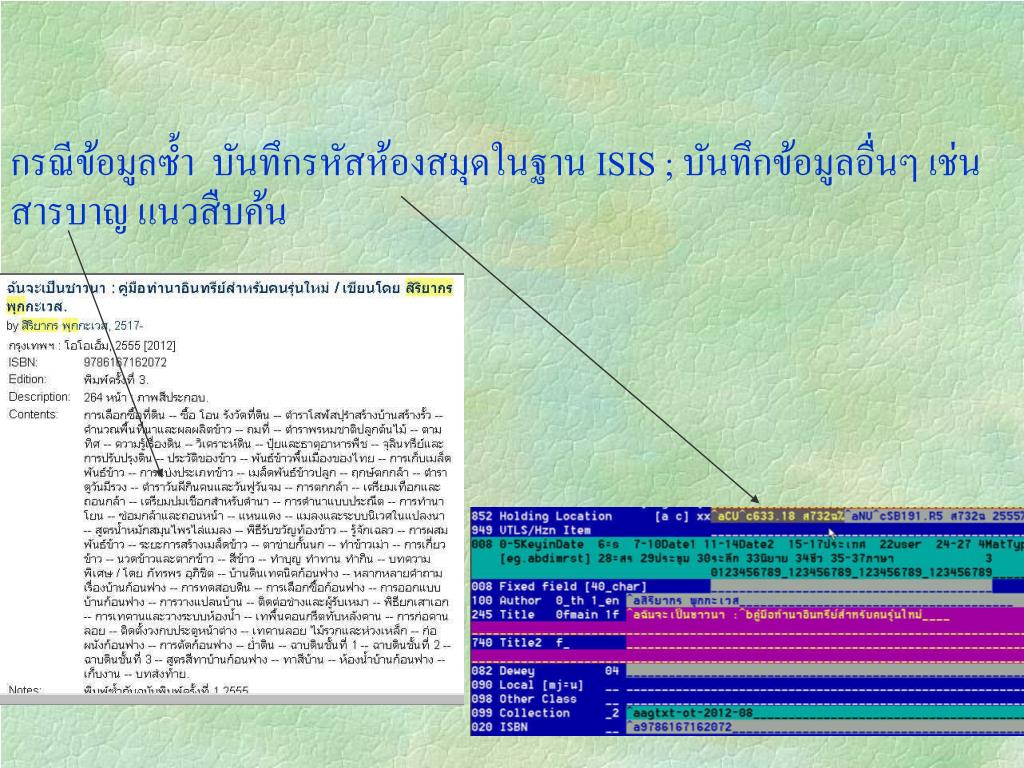Click into the 100 Author value field

coord(825,600)
